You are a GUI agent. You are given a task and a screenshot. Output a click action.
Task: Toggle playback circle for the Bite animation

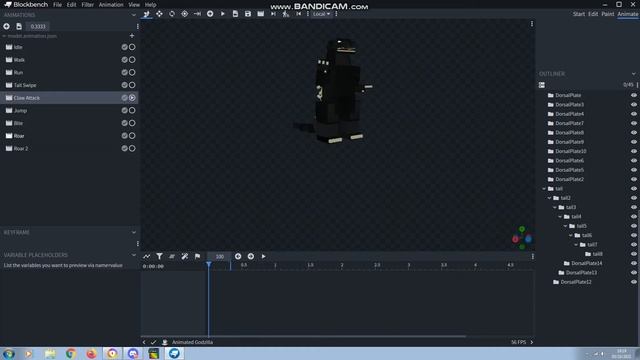pos(132,123)
